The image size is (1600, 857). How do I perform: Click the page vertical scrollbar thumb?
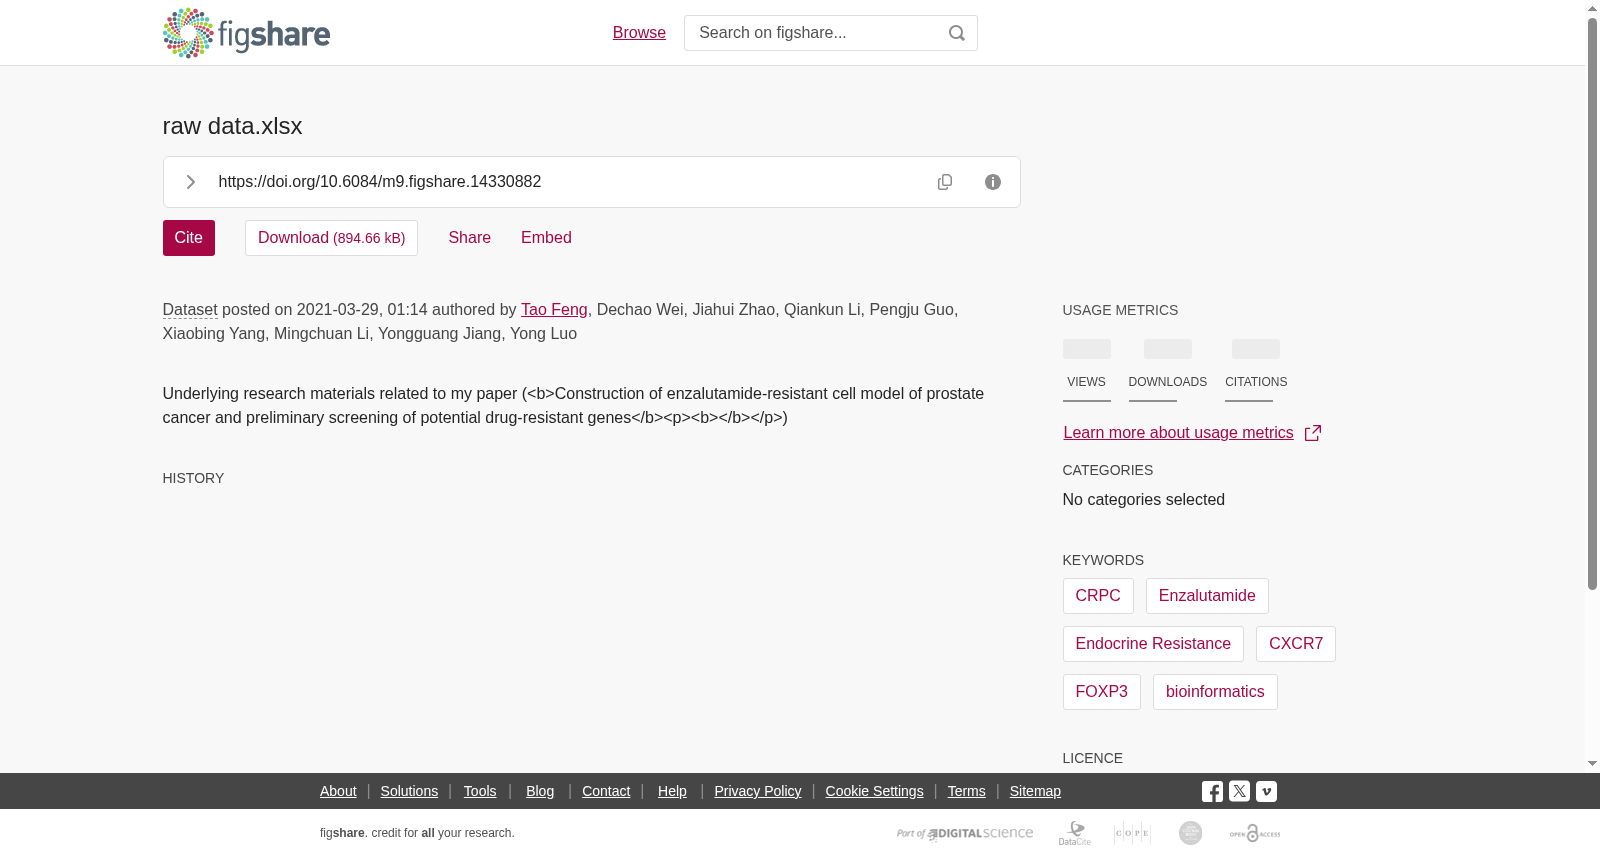click(x=1592, y=303)
